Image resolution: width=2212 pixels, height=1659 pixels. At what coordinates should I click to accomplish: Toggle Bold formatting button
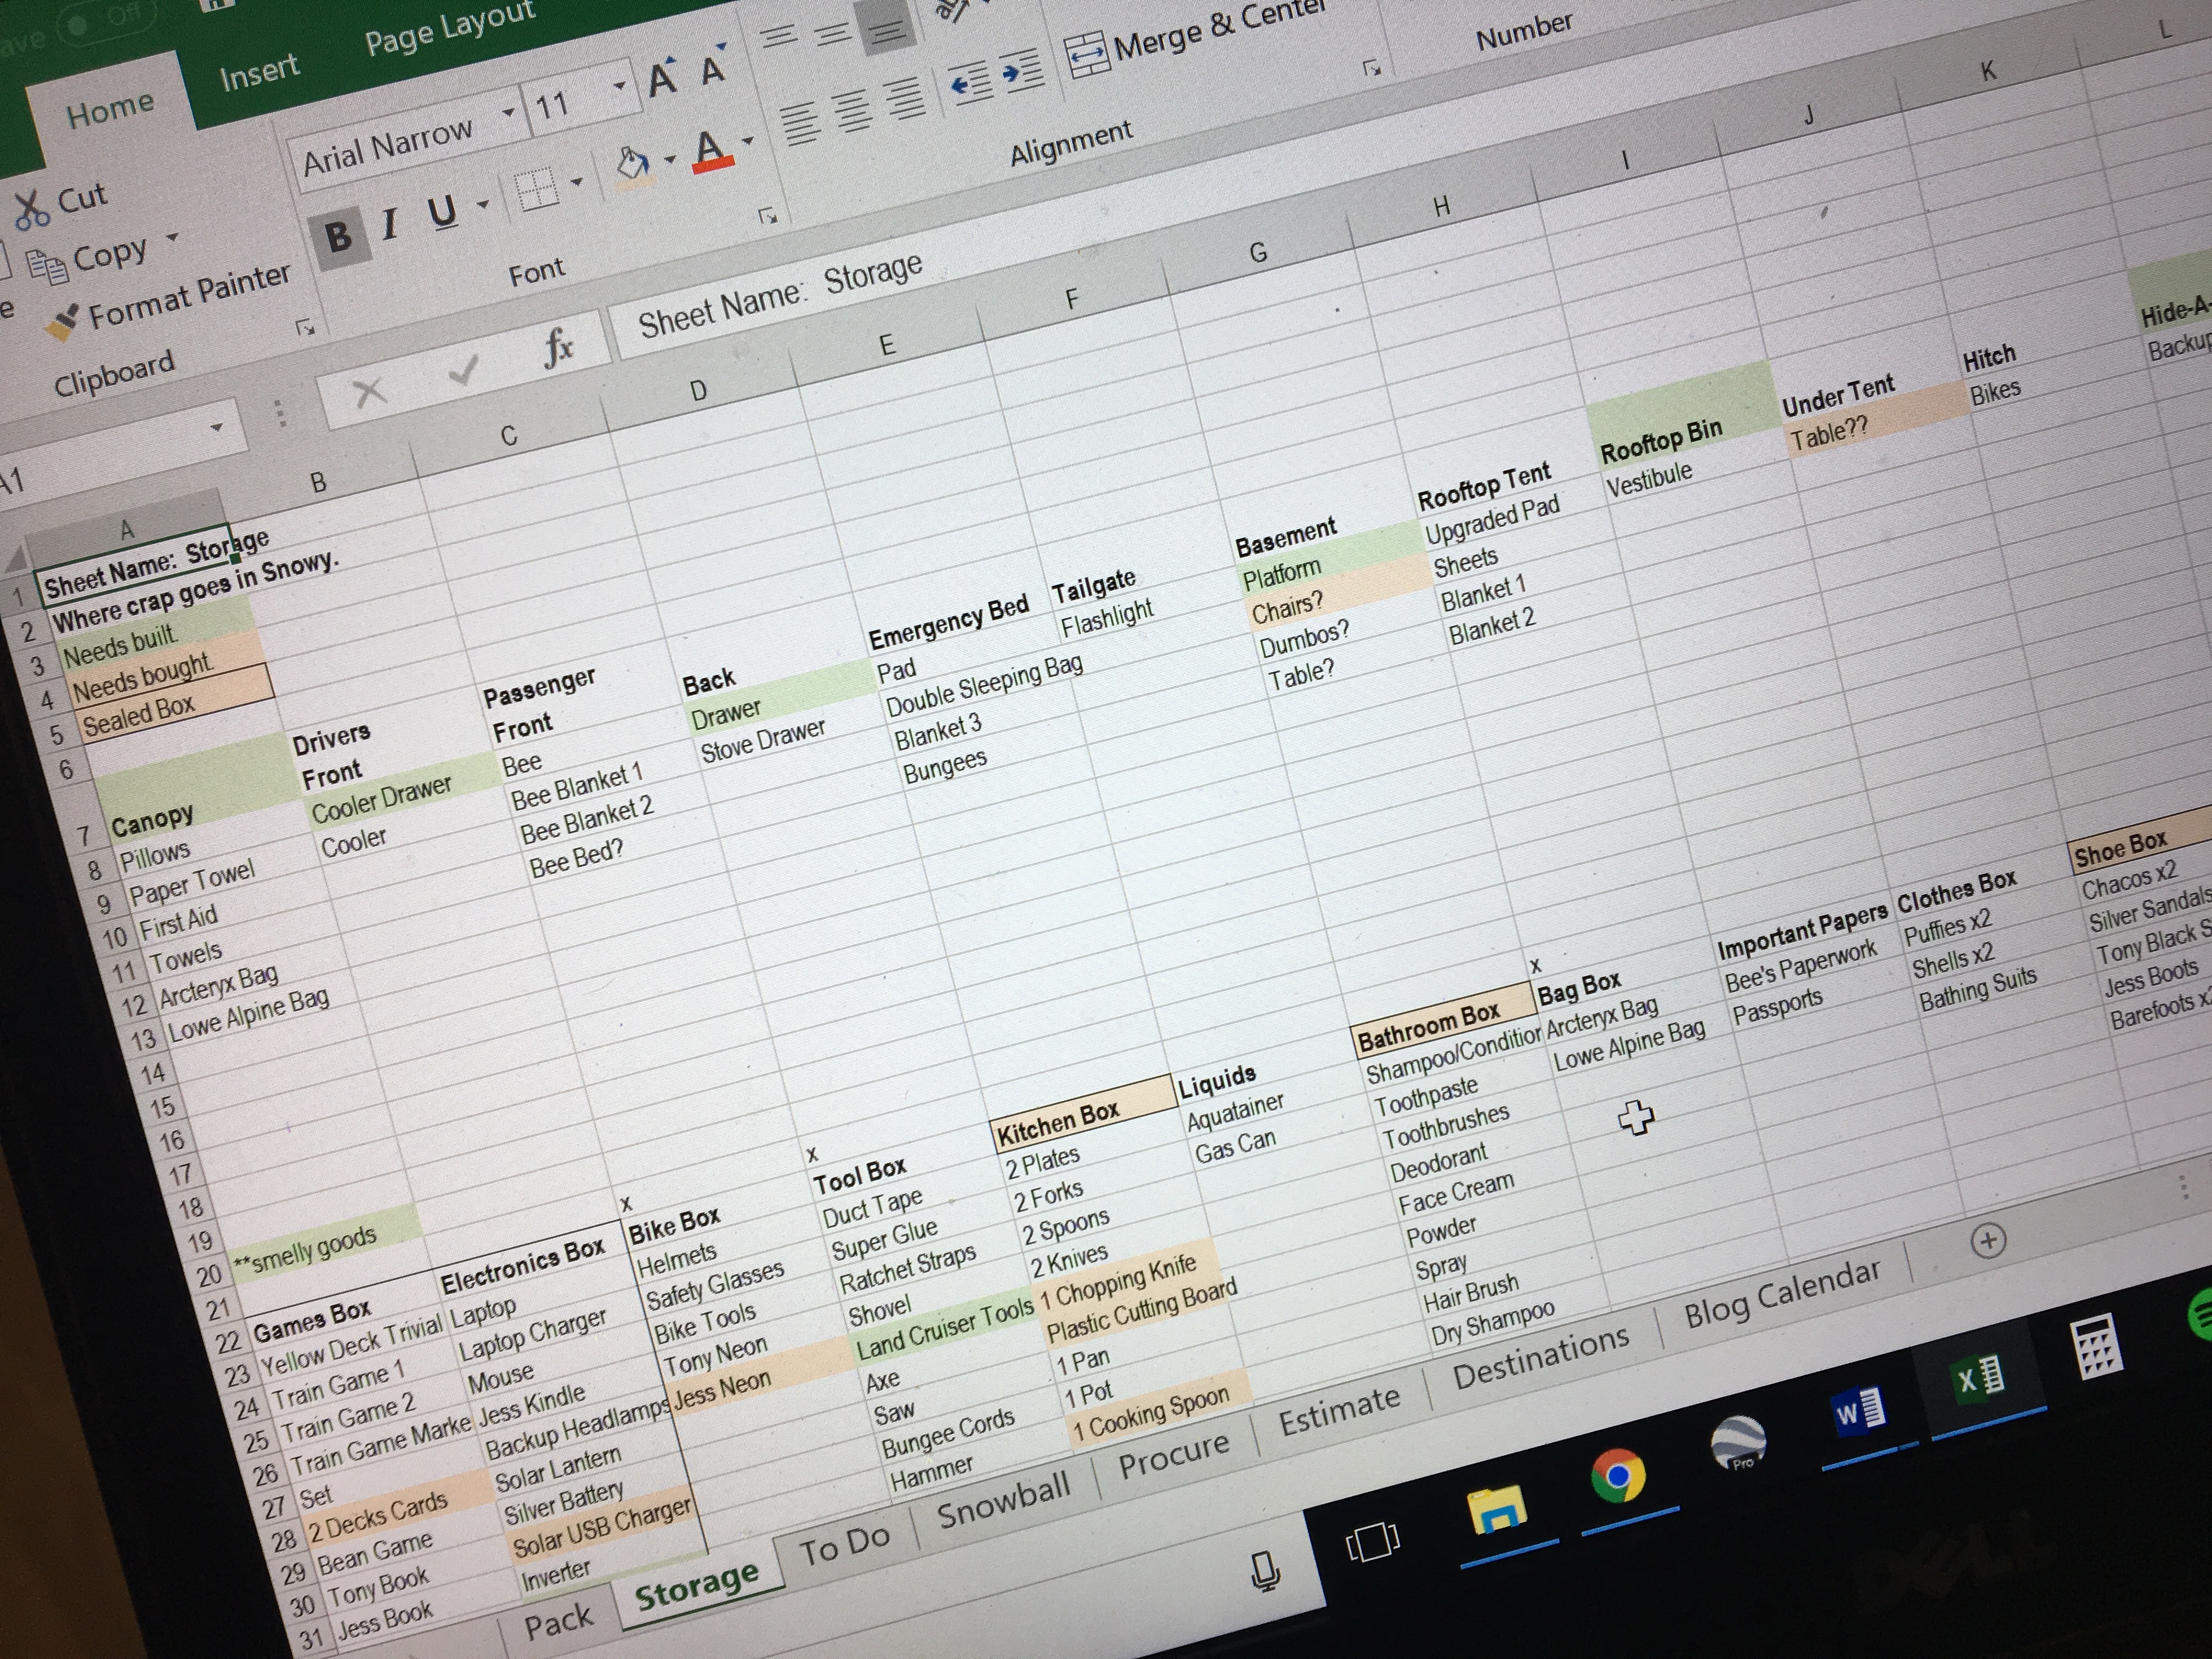point(338,236)
